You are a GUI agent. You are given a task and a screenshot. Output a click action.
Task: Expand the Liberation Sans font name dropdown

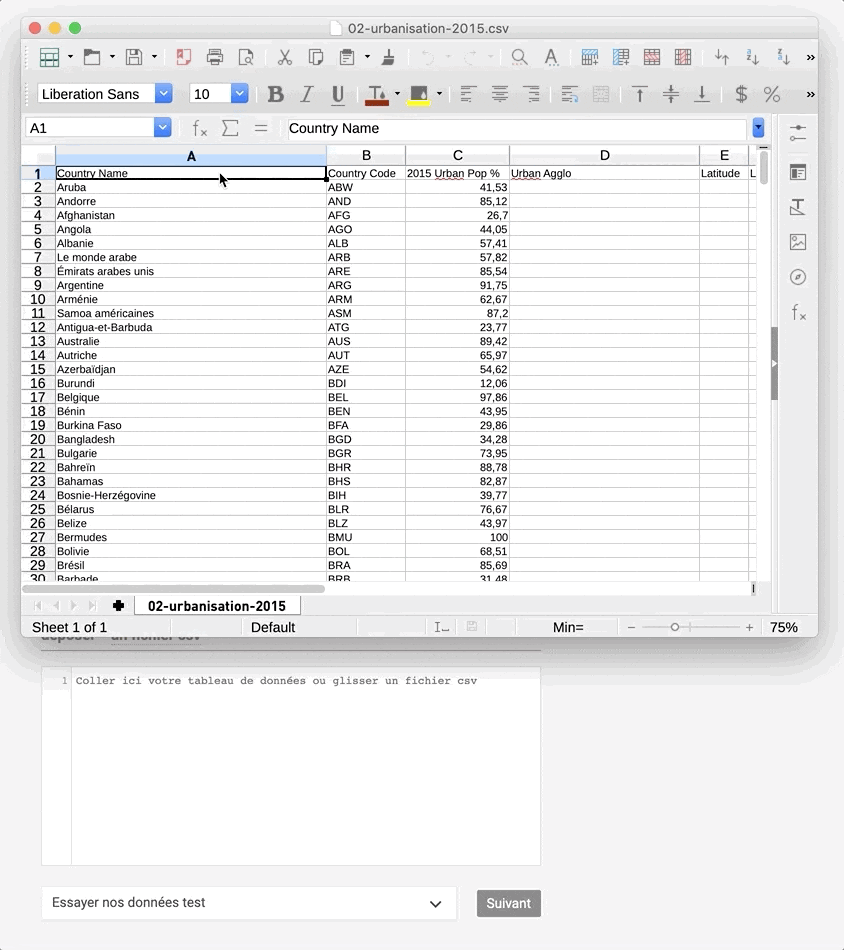point(164,94)
